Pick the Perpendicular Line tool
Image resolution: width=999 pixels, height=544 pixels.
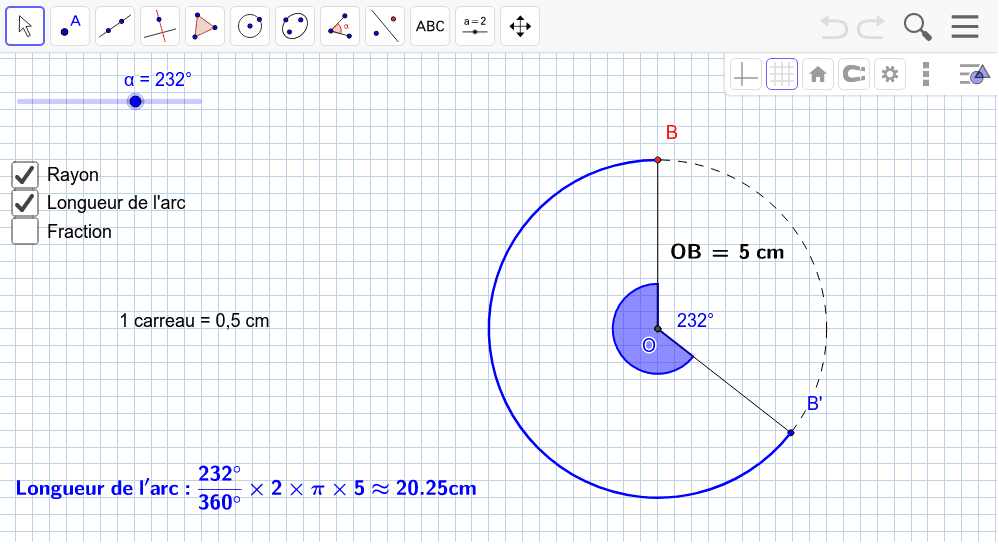coord(160,26)
